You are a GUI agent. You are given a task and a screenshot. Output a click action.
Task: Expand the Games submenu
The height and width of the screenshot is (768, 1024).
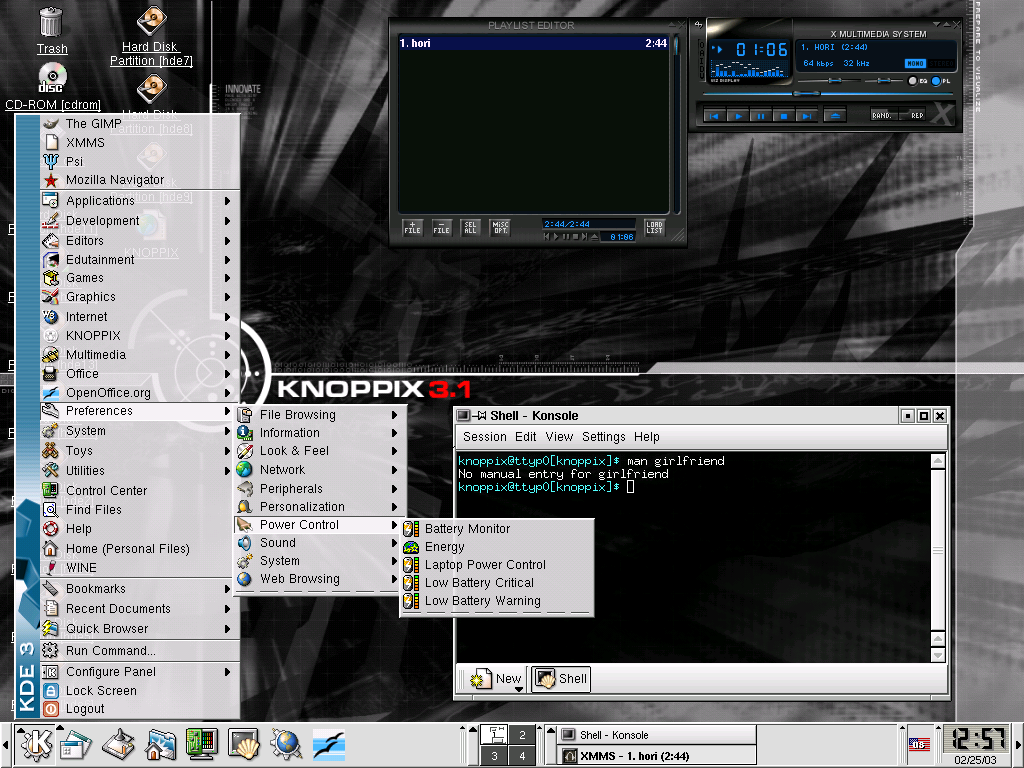tap(139, 278)
